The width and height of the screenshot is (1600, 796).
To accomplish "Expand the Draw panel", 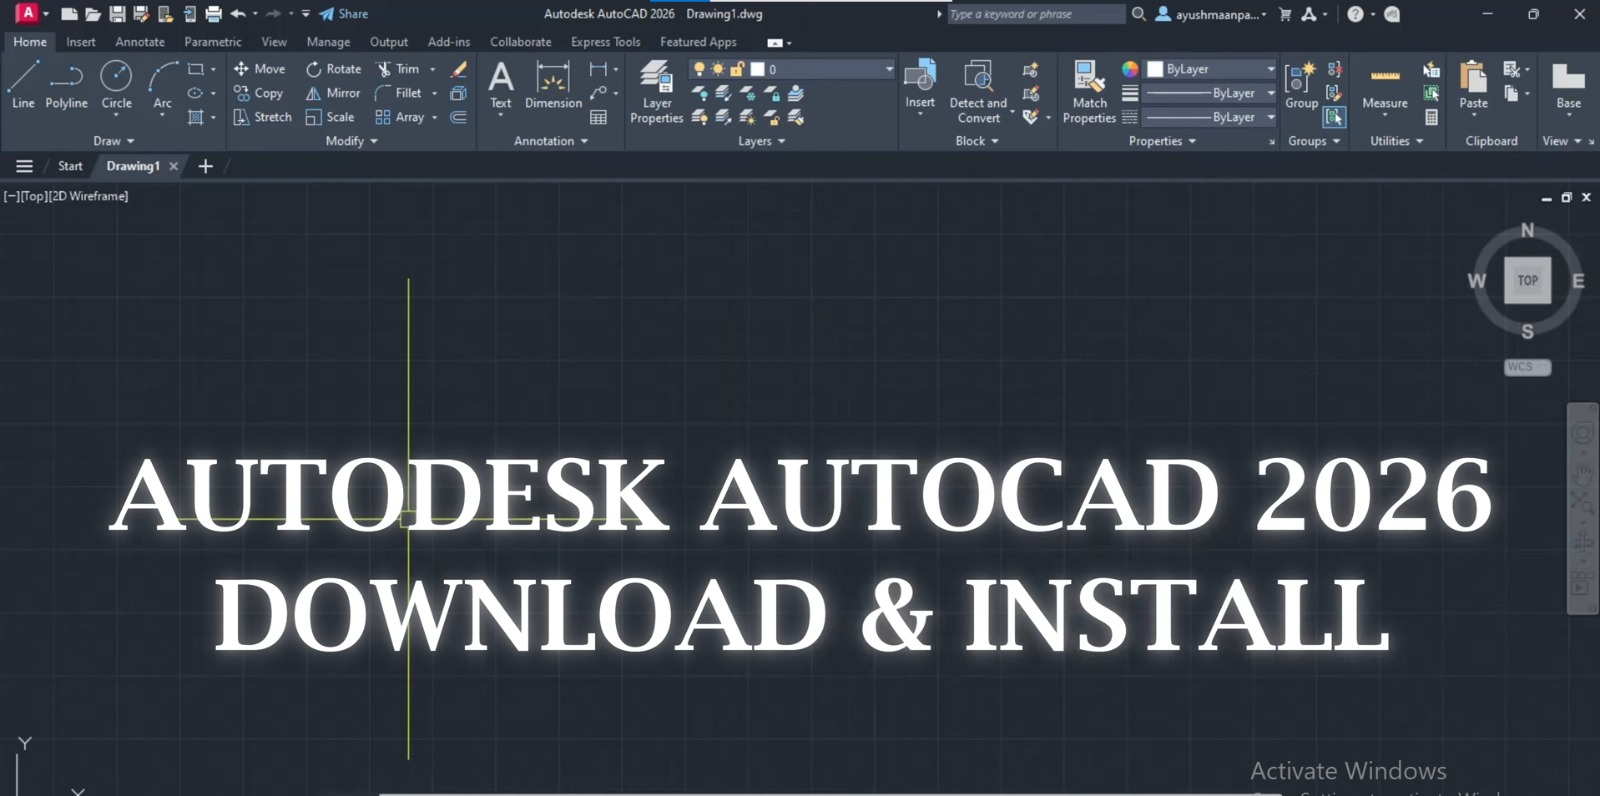I will [x=113, y=141].
